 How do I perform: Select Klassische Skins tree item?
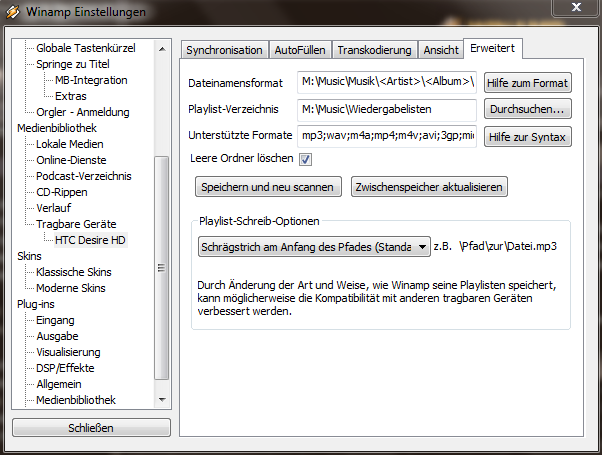point(74,272)
